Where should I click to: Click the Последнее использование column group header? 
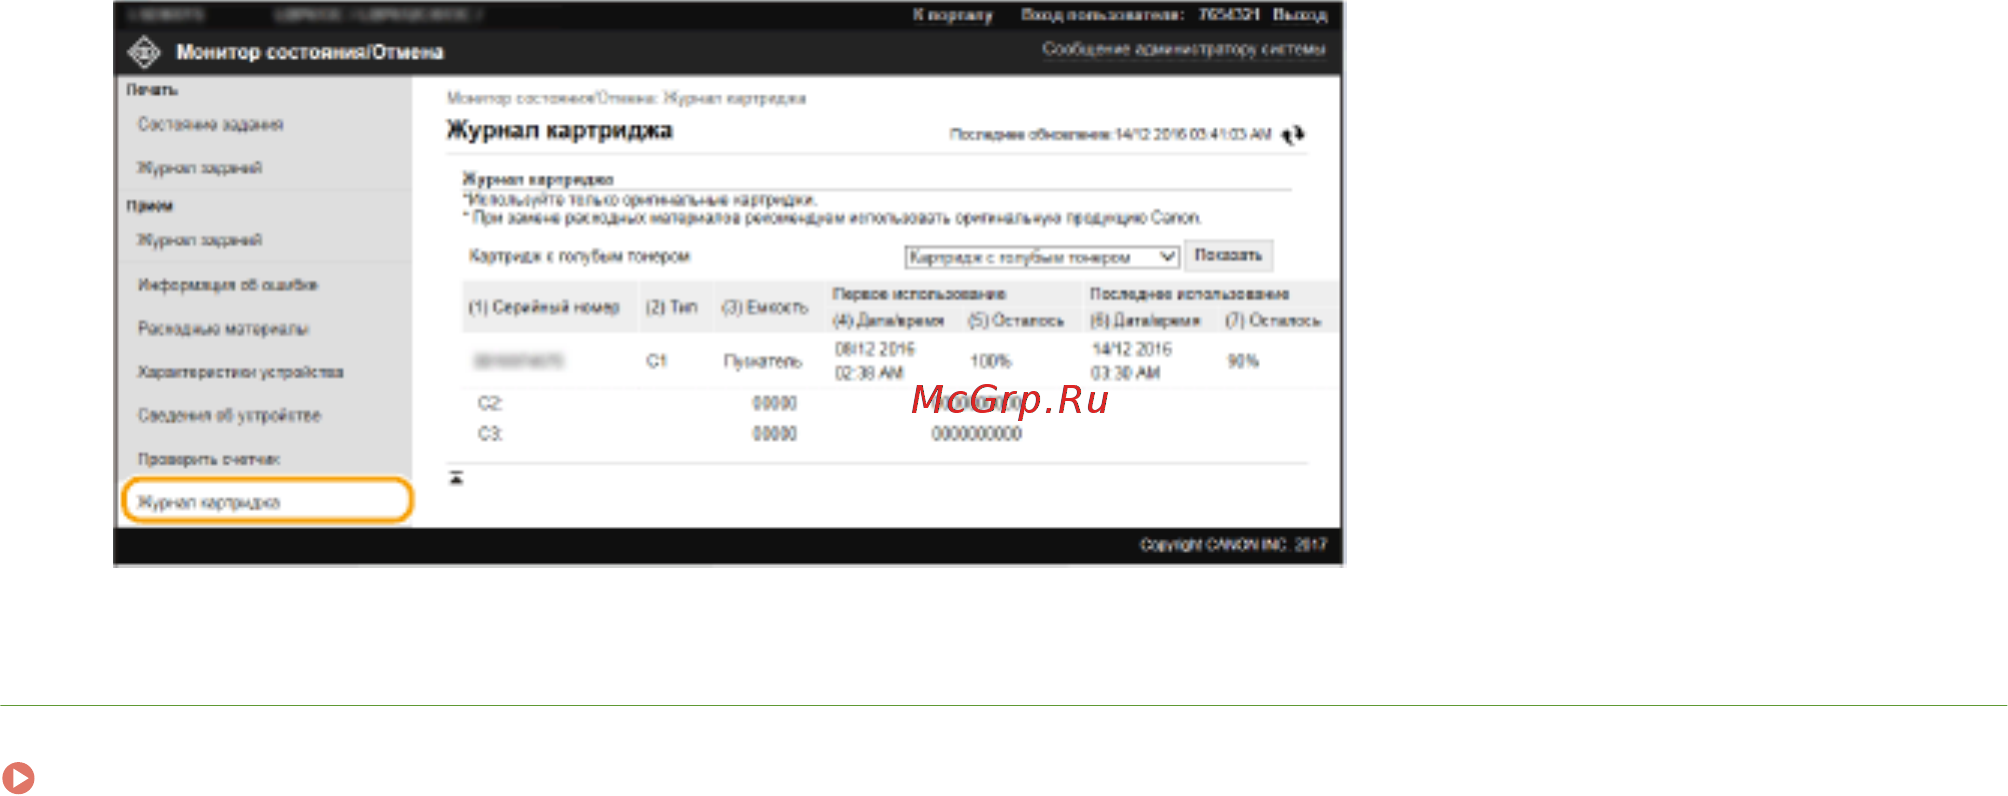tap(1189, 294)
